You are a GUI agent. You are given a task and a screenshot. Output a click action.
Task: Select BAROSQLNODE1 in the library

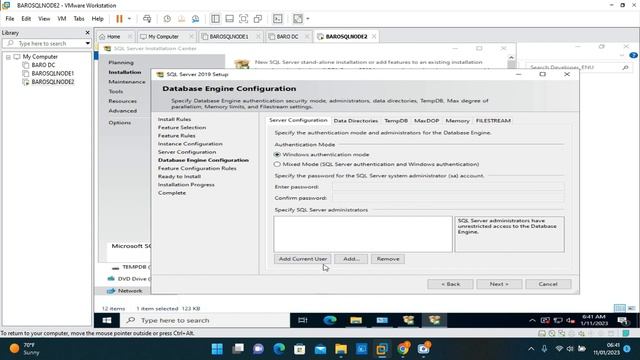coord(52,73)
